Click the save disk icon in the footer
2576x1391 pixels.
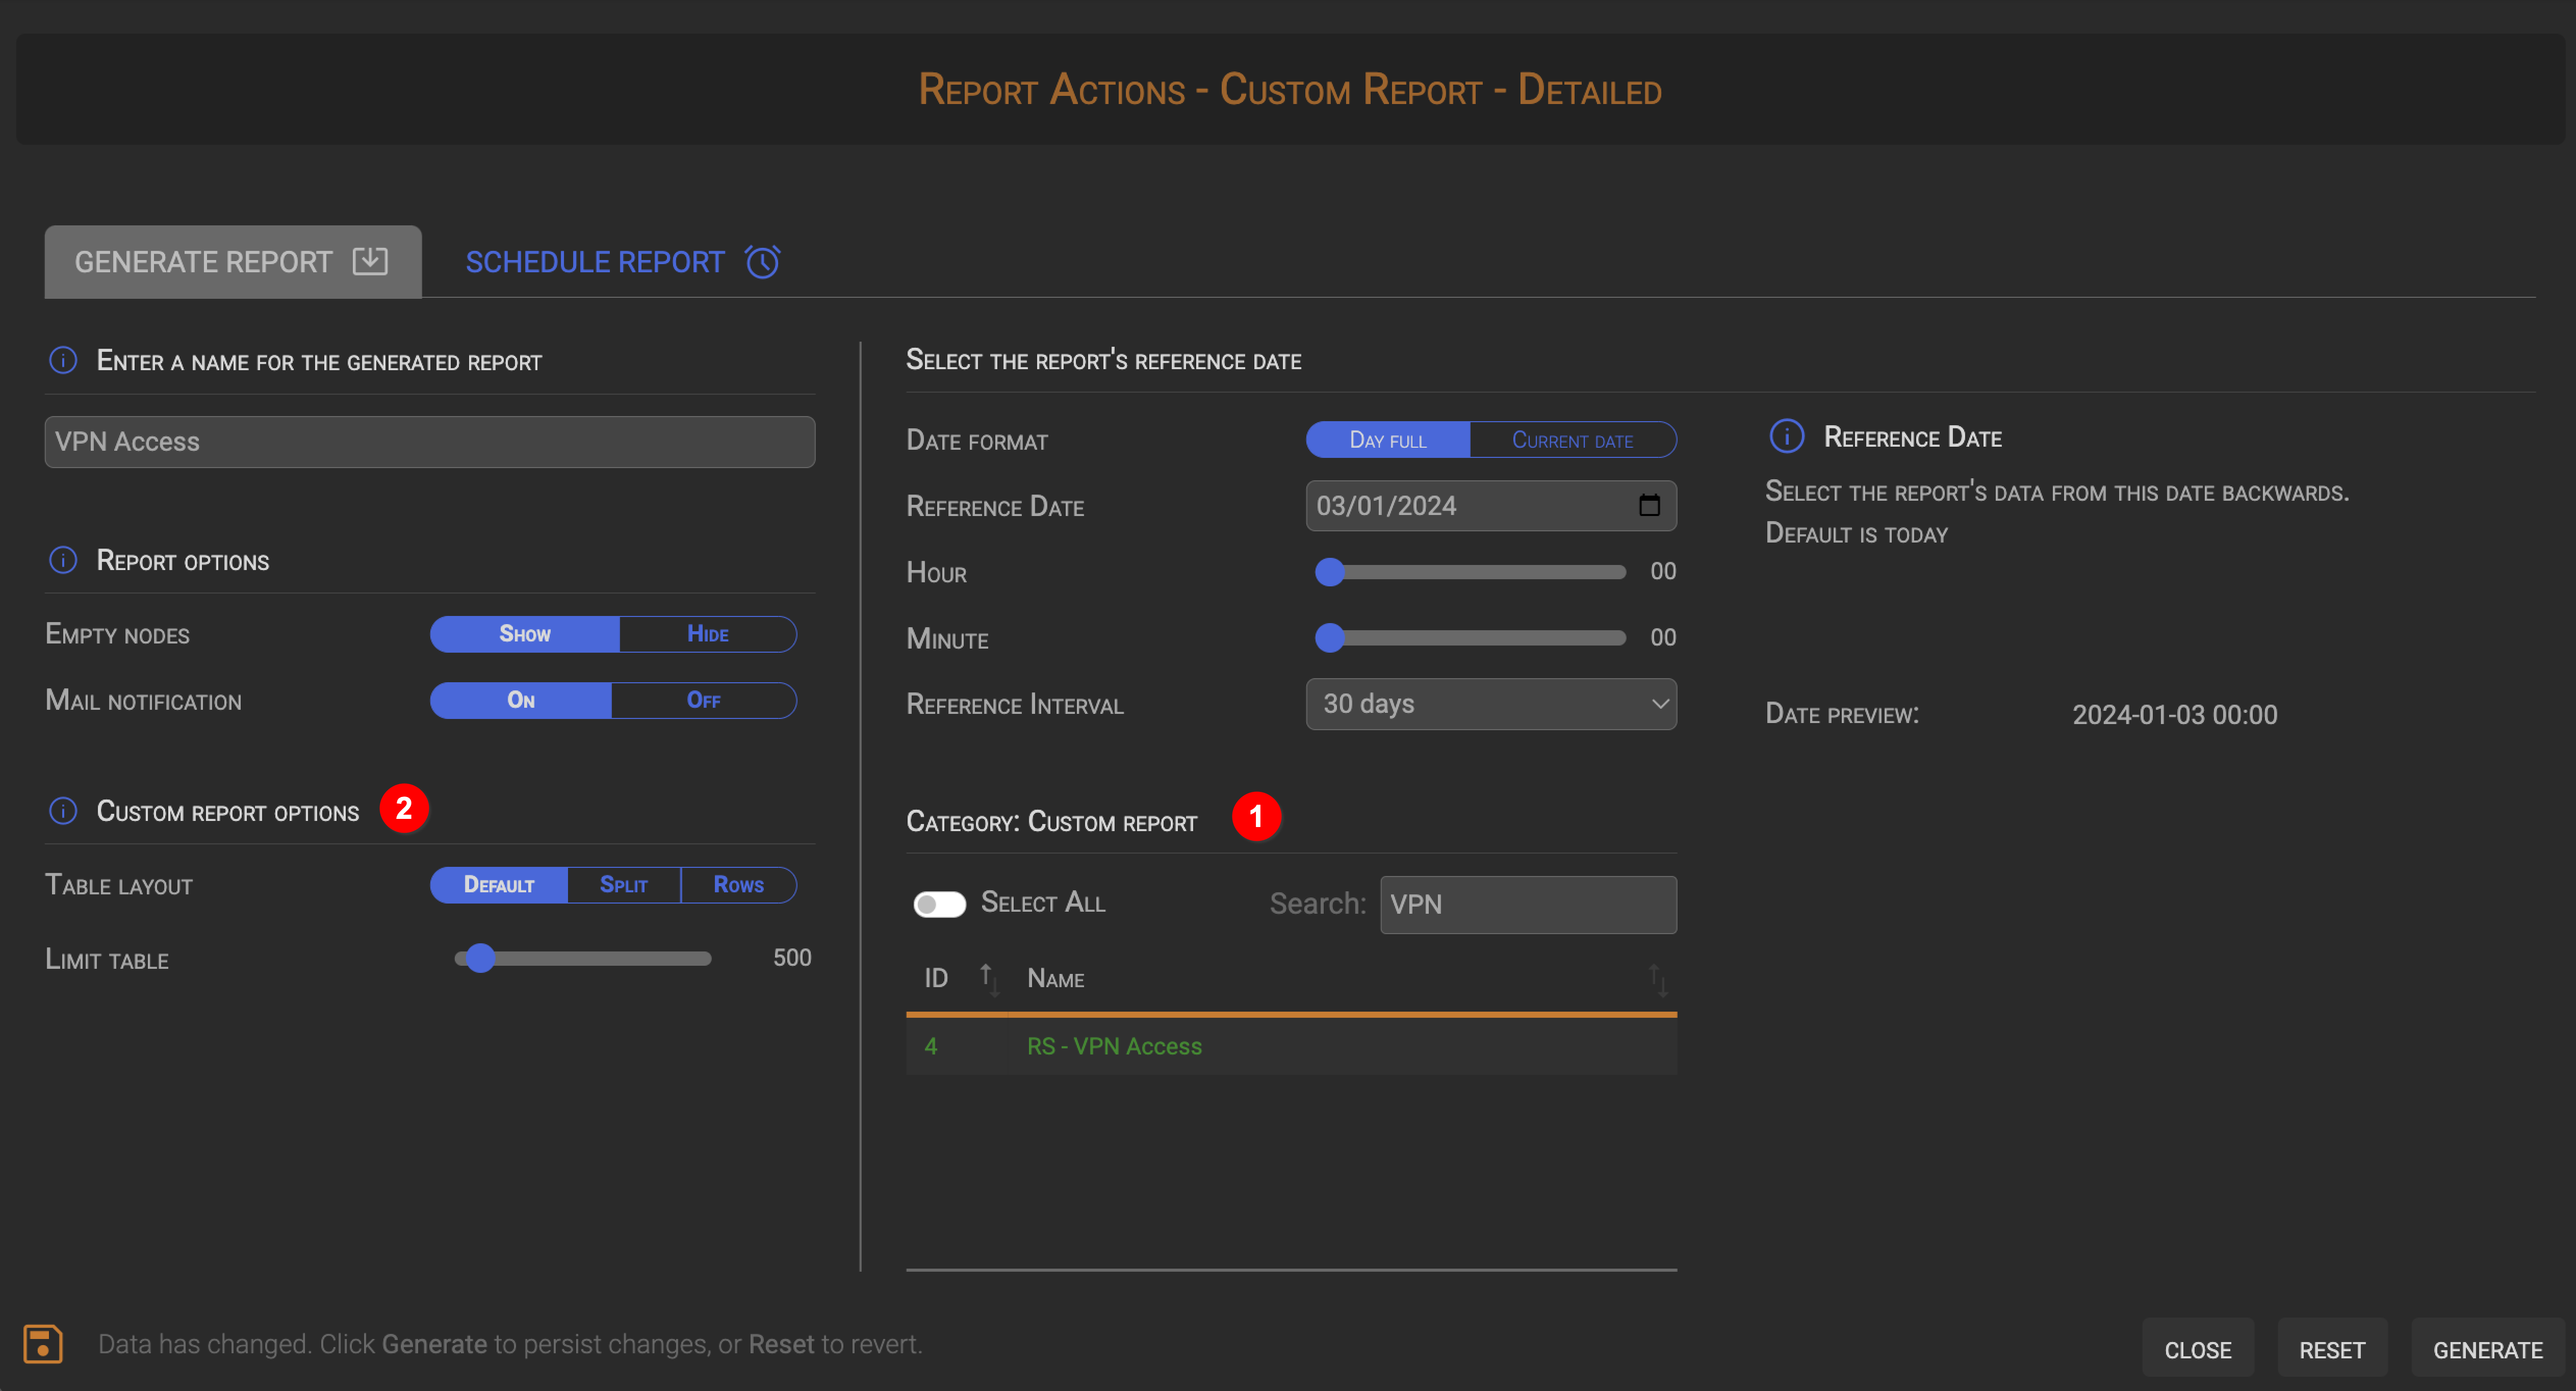[x=43, y=1344]
